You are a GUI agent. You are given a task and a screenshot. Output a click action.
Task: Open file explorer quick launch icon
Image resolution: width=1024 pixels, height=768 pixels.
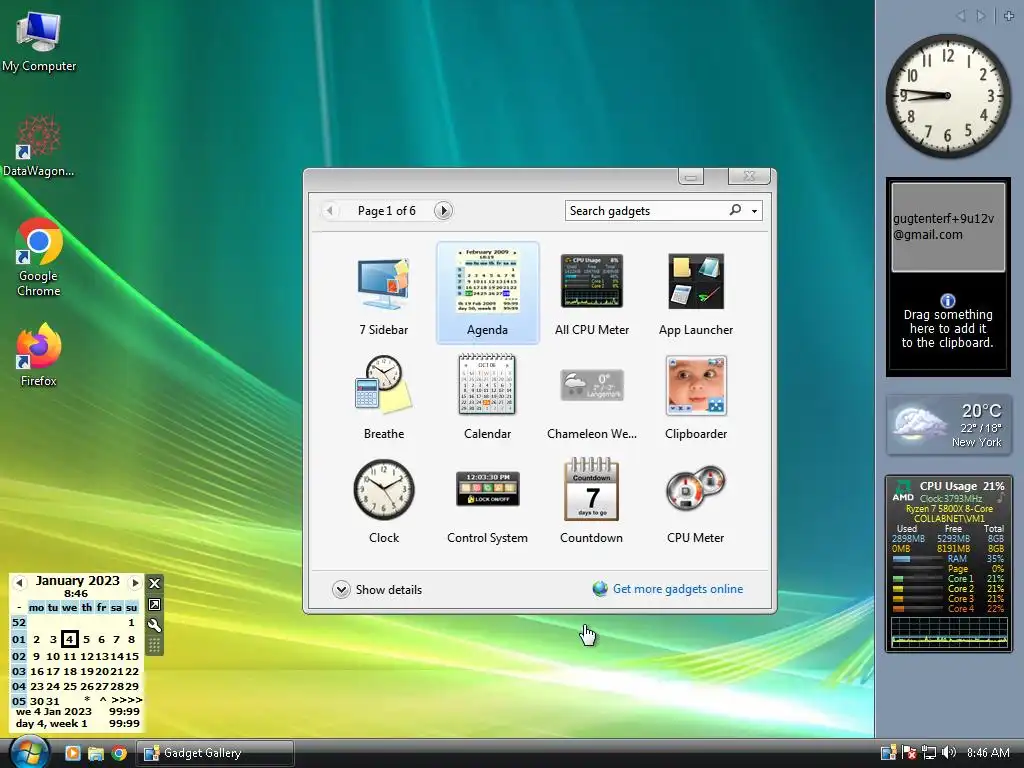(95, 753)
